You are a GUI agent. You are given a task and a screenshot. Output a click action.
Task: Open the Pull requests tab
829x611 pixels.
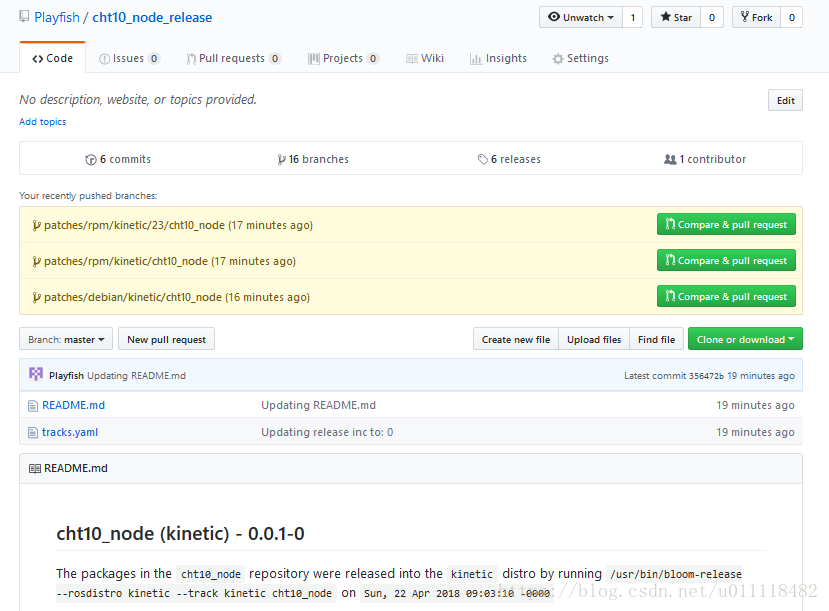pos(233,58)
